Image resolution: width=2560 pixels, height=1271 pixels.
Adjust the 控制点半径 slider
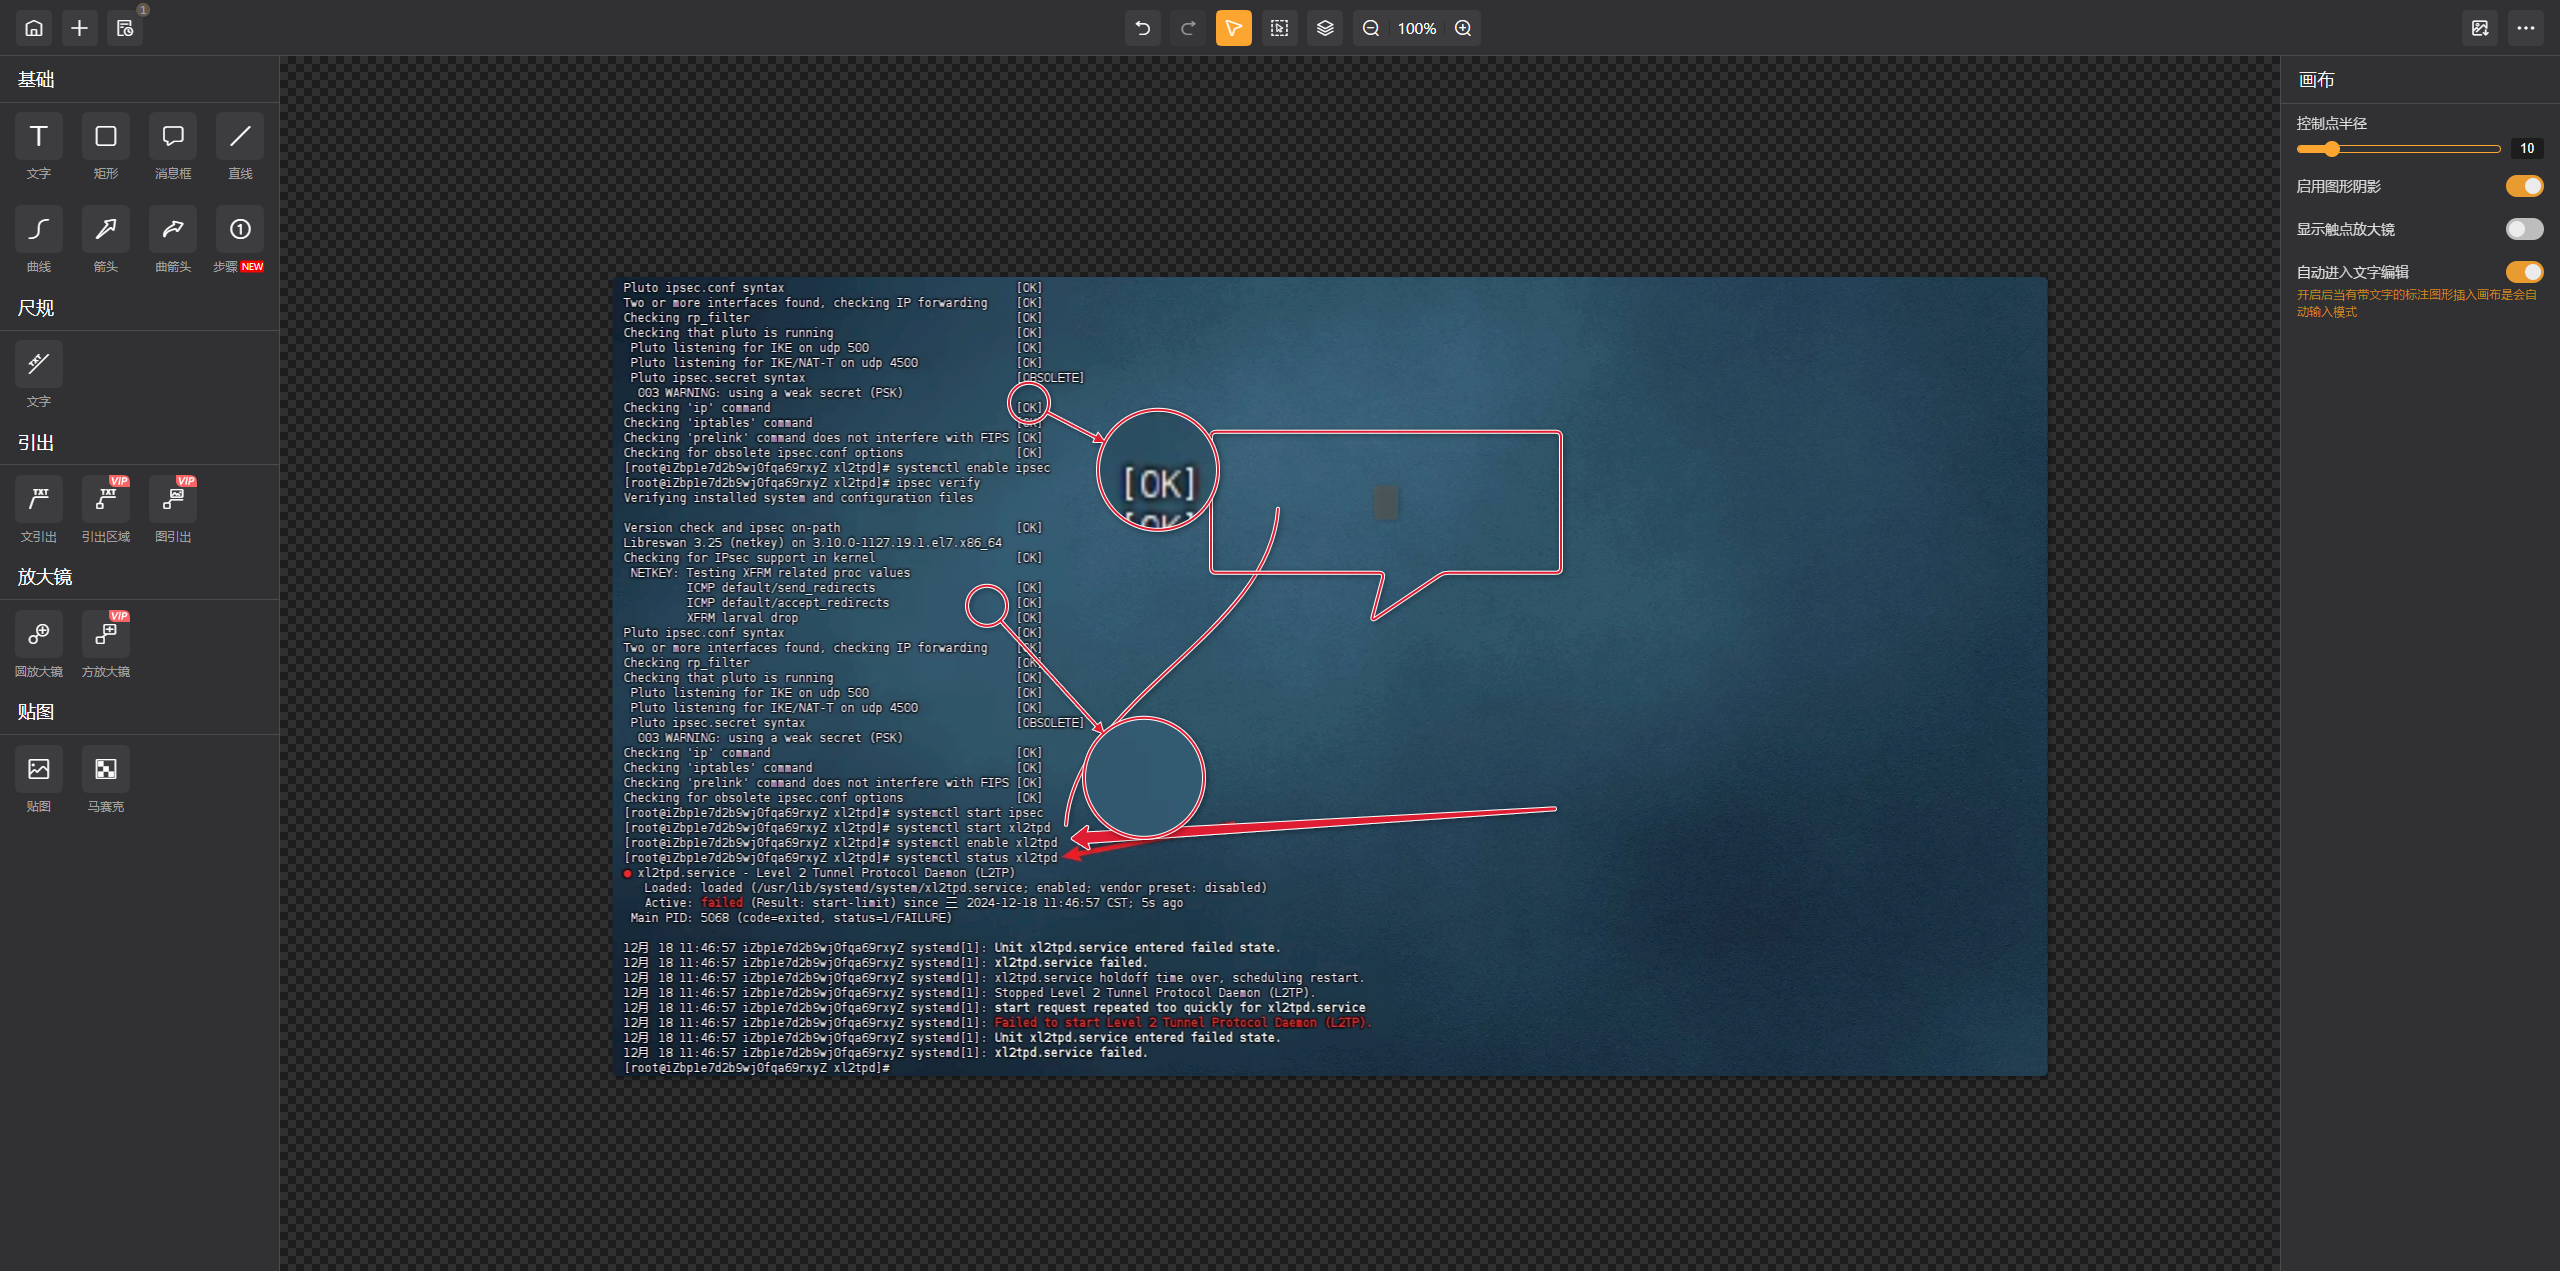click(2398, 149)
